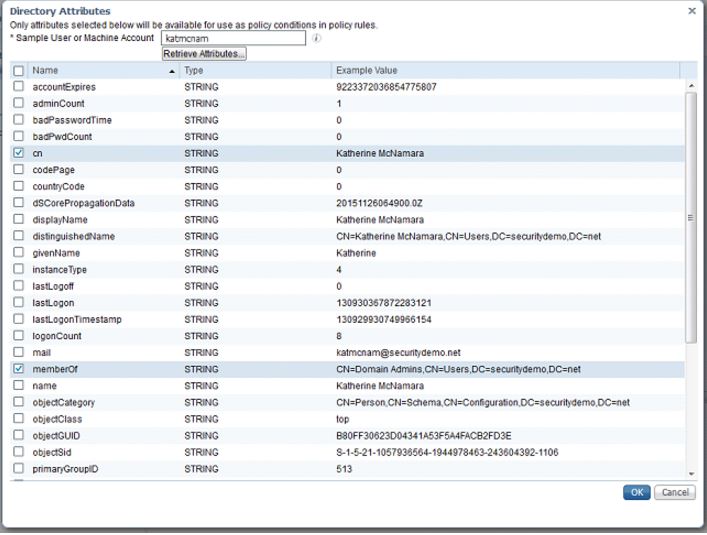
Task: Click the objectGUID value B80FF30623D04341A53F5A4FACB2FD3E
Action: (424, 436)
